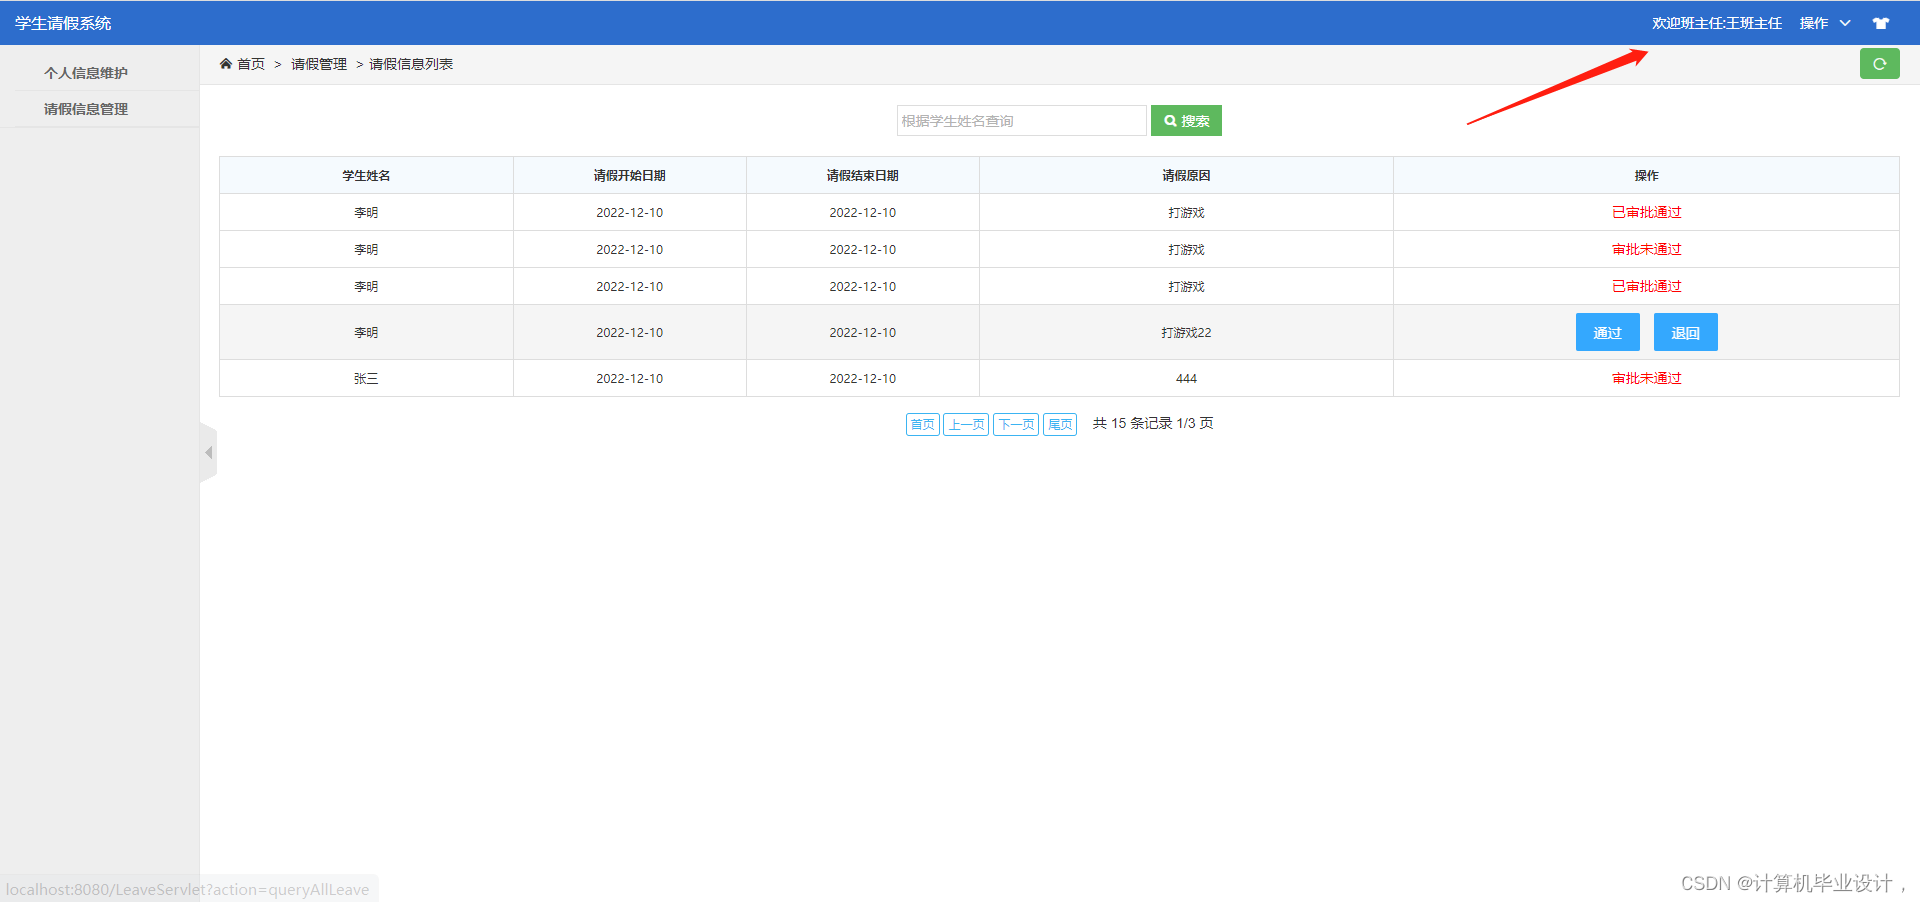Open the skin theme shirt icon
Screen dimensions: 1920x902
(x=1880, y=23)
